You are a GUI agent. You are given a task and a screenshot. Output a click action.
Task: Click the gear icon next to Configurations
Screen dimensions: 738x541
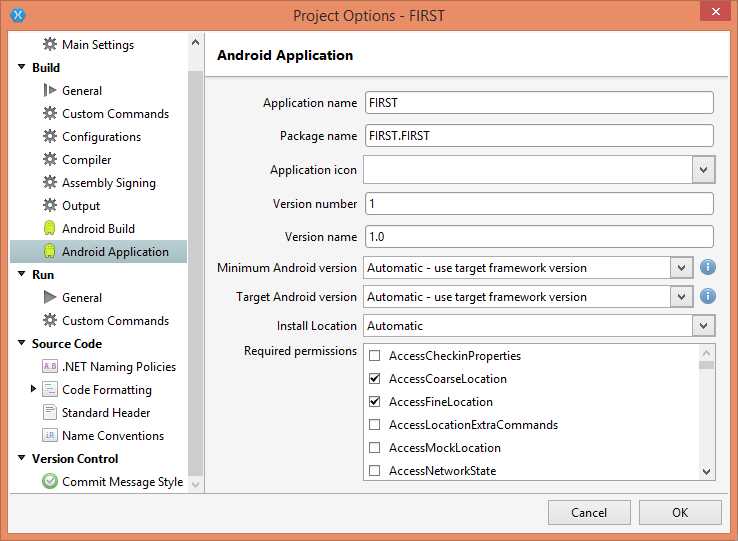(50, 137)
